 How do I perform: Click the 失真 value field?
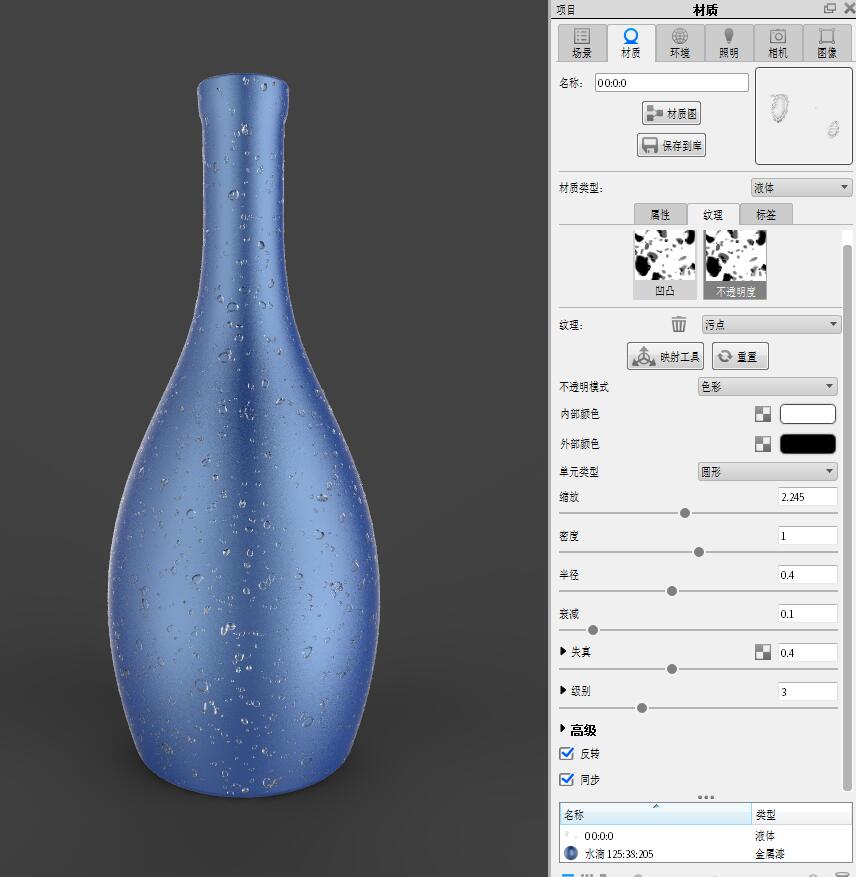tap(808, 653)
